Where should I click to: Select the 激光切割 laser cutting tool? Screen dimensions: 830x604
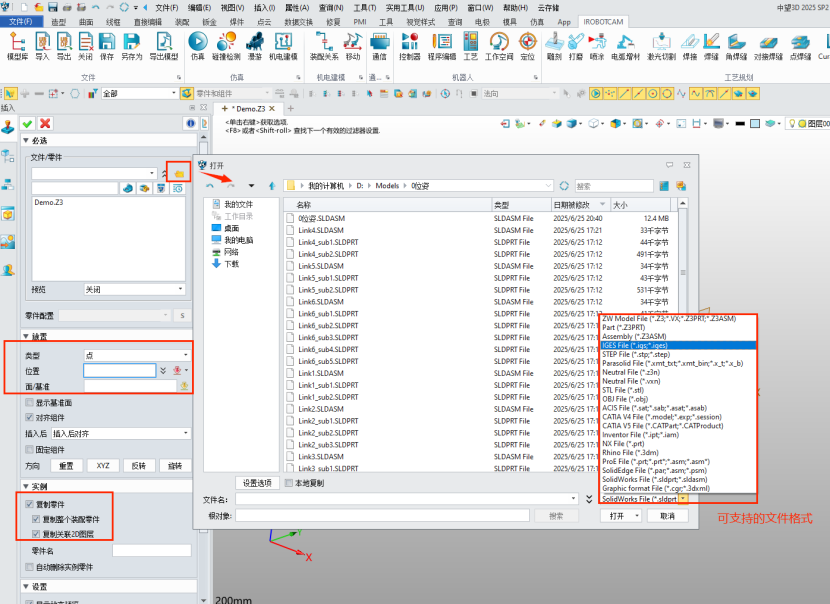[x=661, y=44]
